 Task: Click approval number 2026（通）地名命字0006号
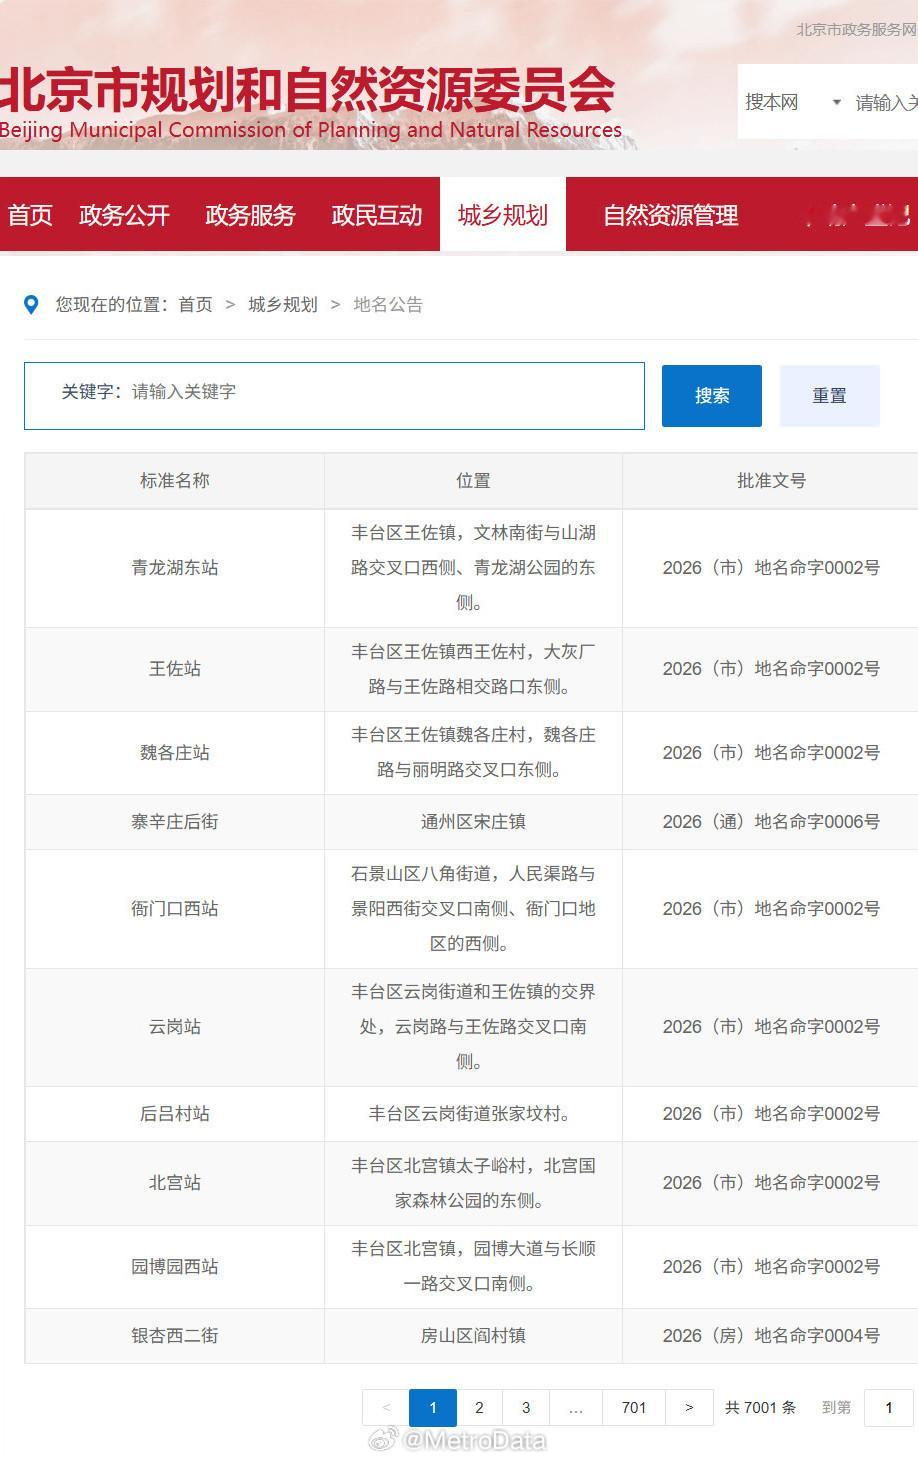(x=771, y=822)
